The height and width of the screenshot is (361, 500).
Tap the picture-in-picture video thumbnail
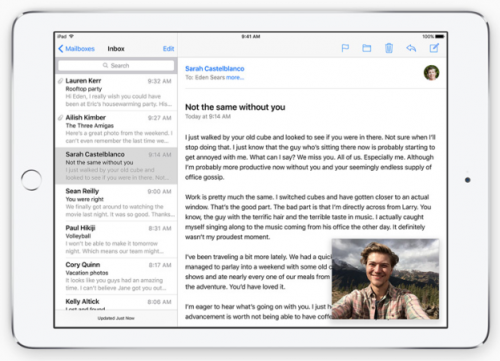[385, 279]
